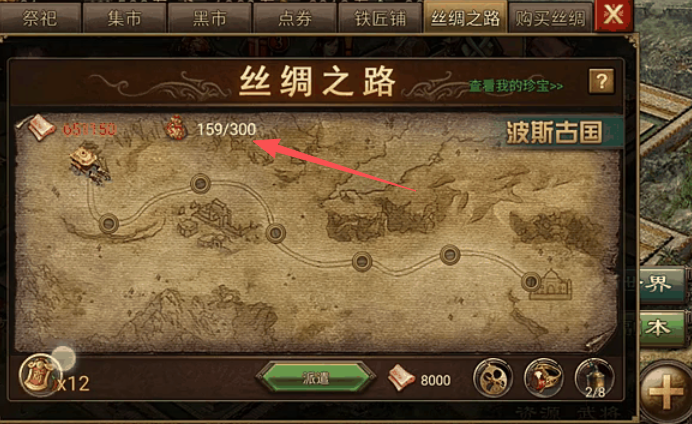Select the first waypoint node on route
This screenshot has width=692, height=424.
(109, 224)
